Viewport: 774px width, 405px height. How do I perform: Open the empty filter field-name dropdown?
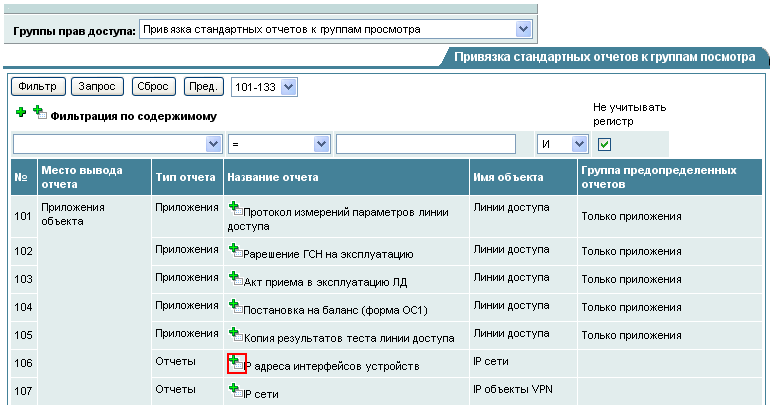(x=117, y=144)
